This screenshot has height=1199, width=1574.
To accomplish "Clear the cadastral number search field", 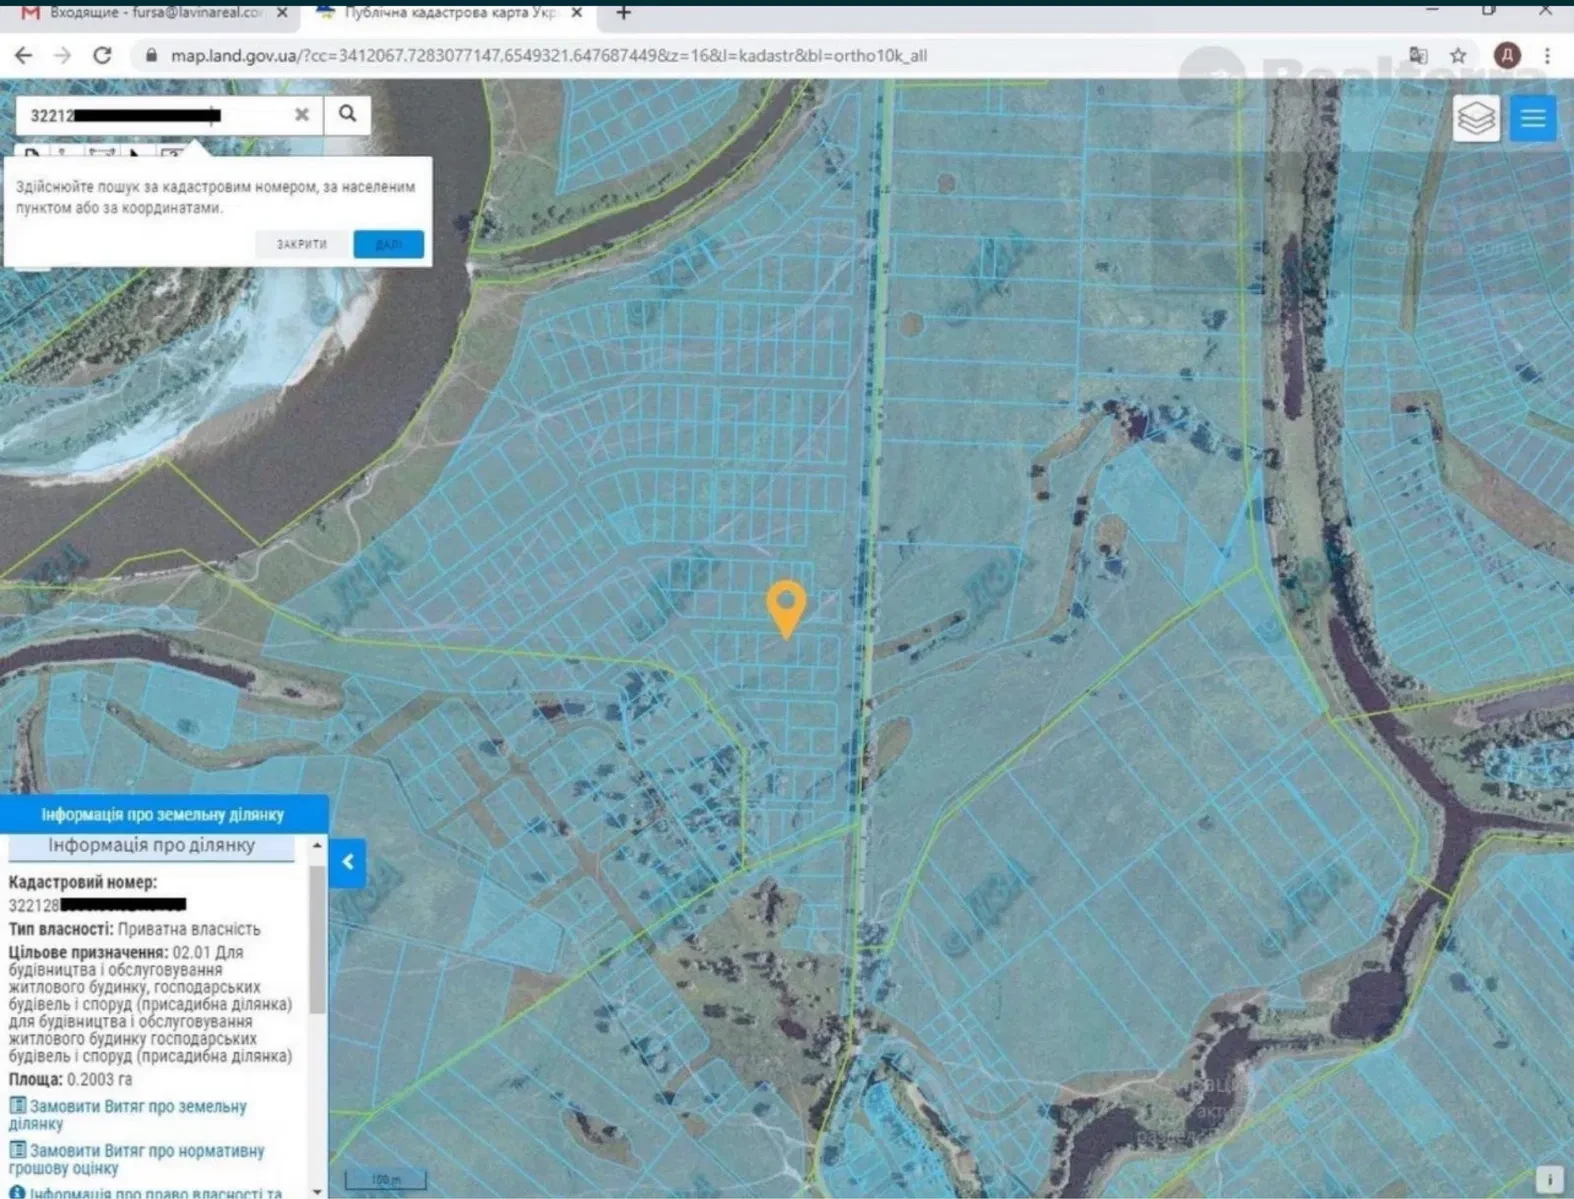I will click(301, 115).
